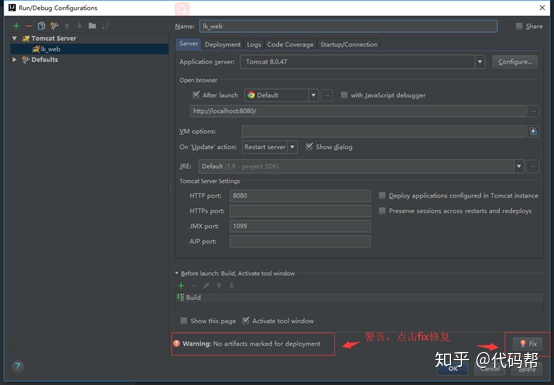Open Default browser dropdown
The width and height of the screenshot is (554, 385).
coord(313,95)
